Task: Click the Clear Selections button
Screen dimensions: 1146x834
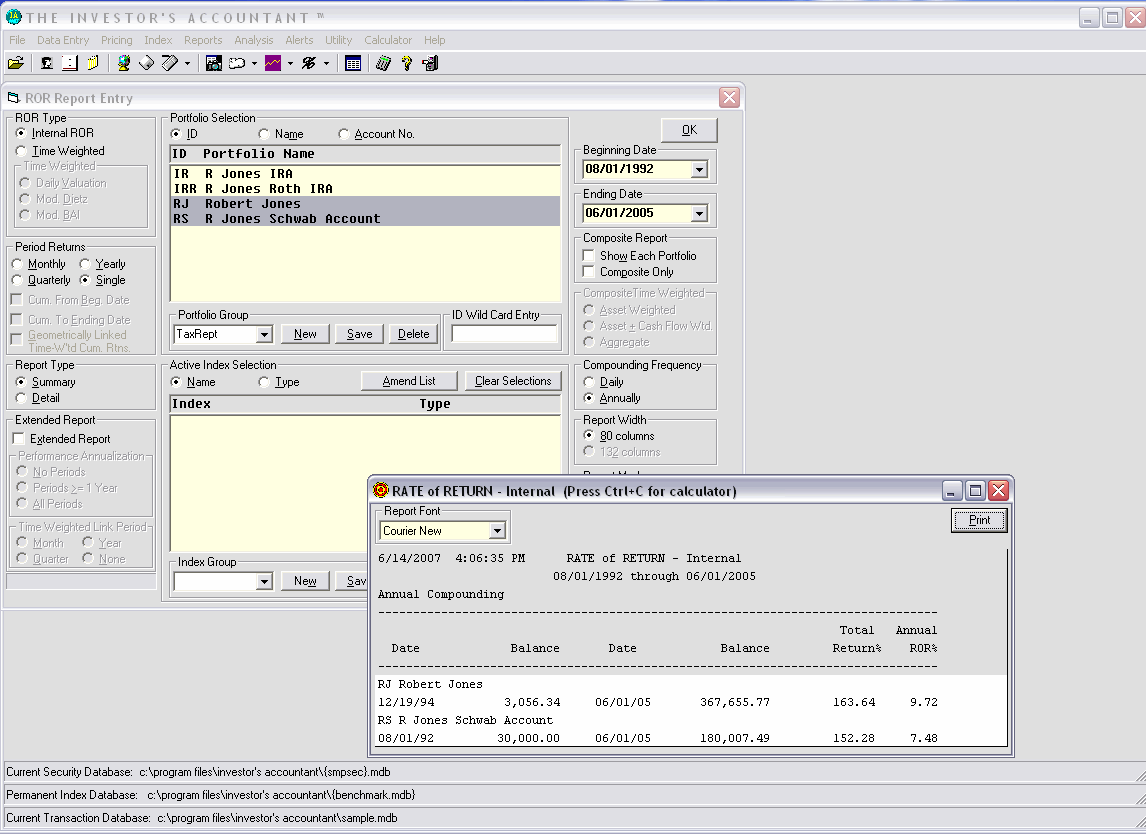Action: pyautogui.click(x=513, y=381)
